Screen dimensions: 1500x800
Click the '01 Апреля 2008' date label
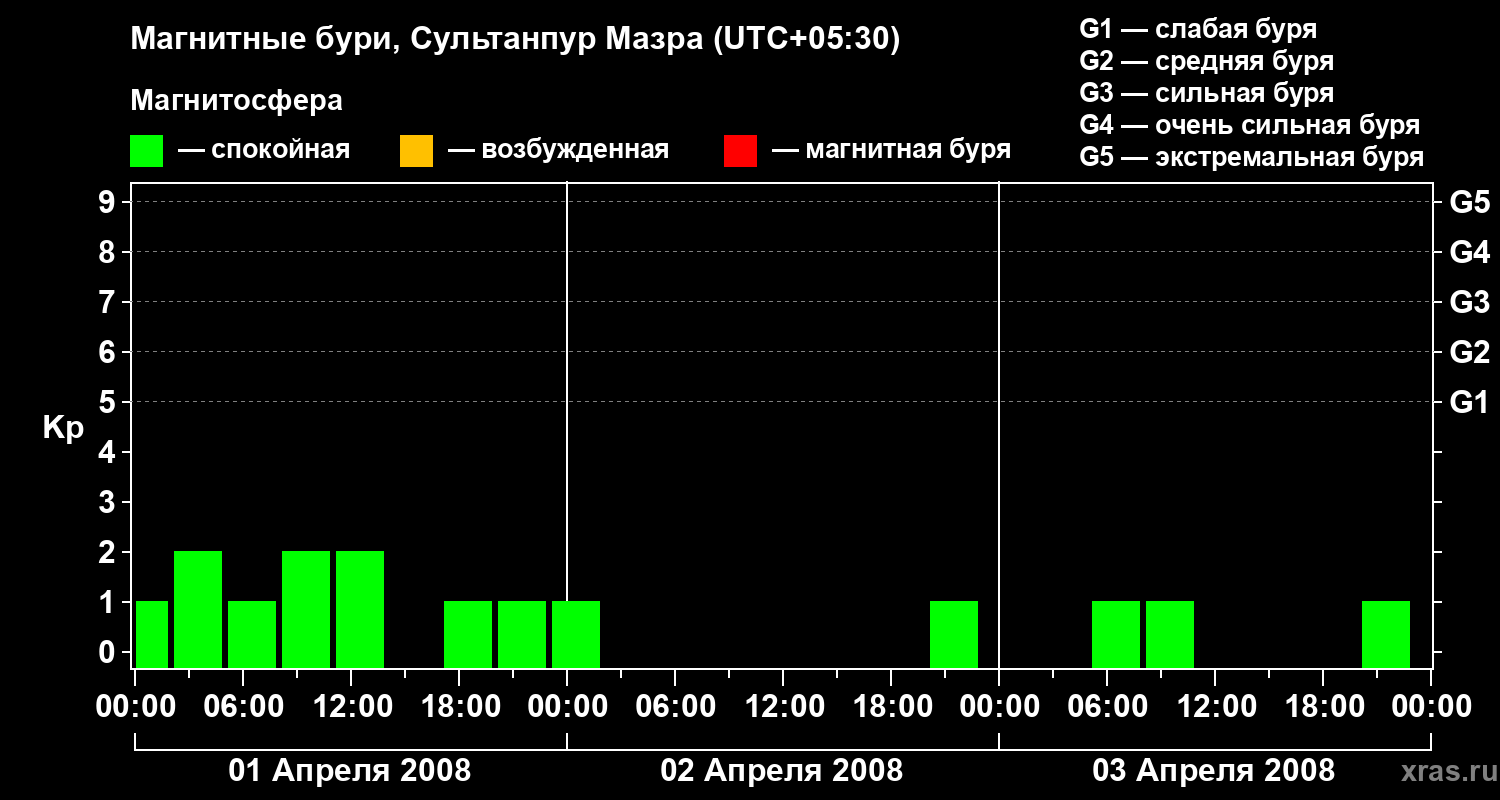point(350,770)
